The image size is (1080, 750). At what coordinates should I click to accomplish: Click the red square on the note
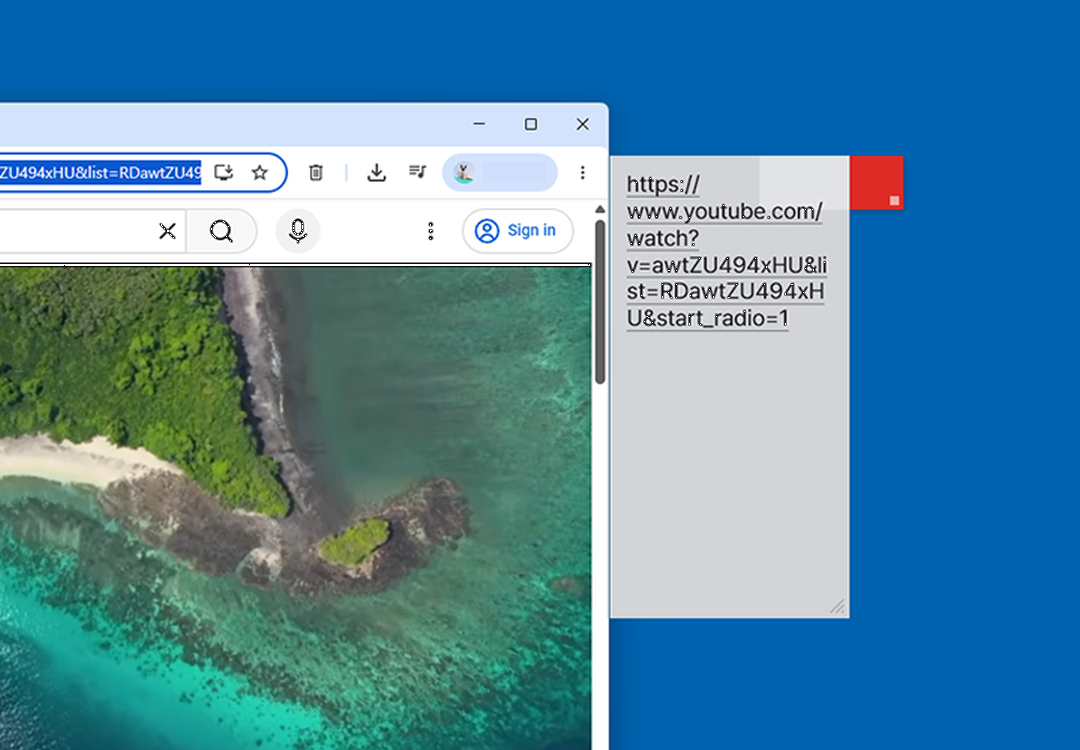tap(876, 183)
